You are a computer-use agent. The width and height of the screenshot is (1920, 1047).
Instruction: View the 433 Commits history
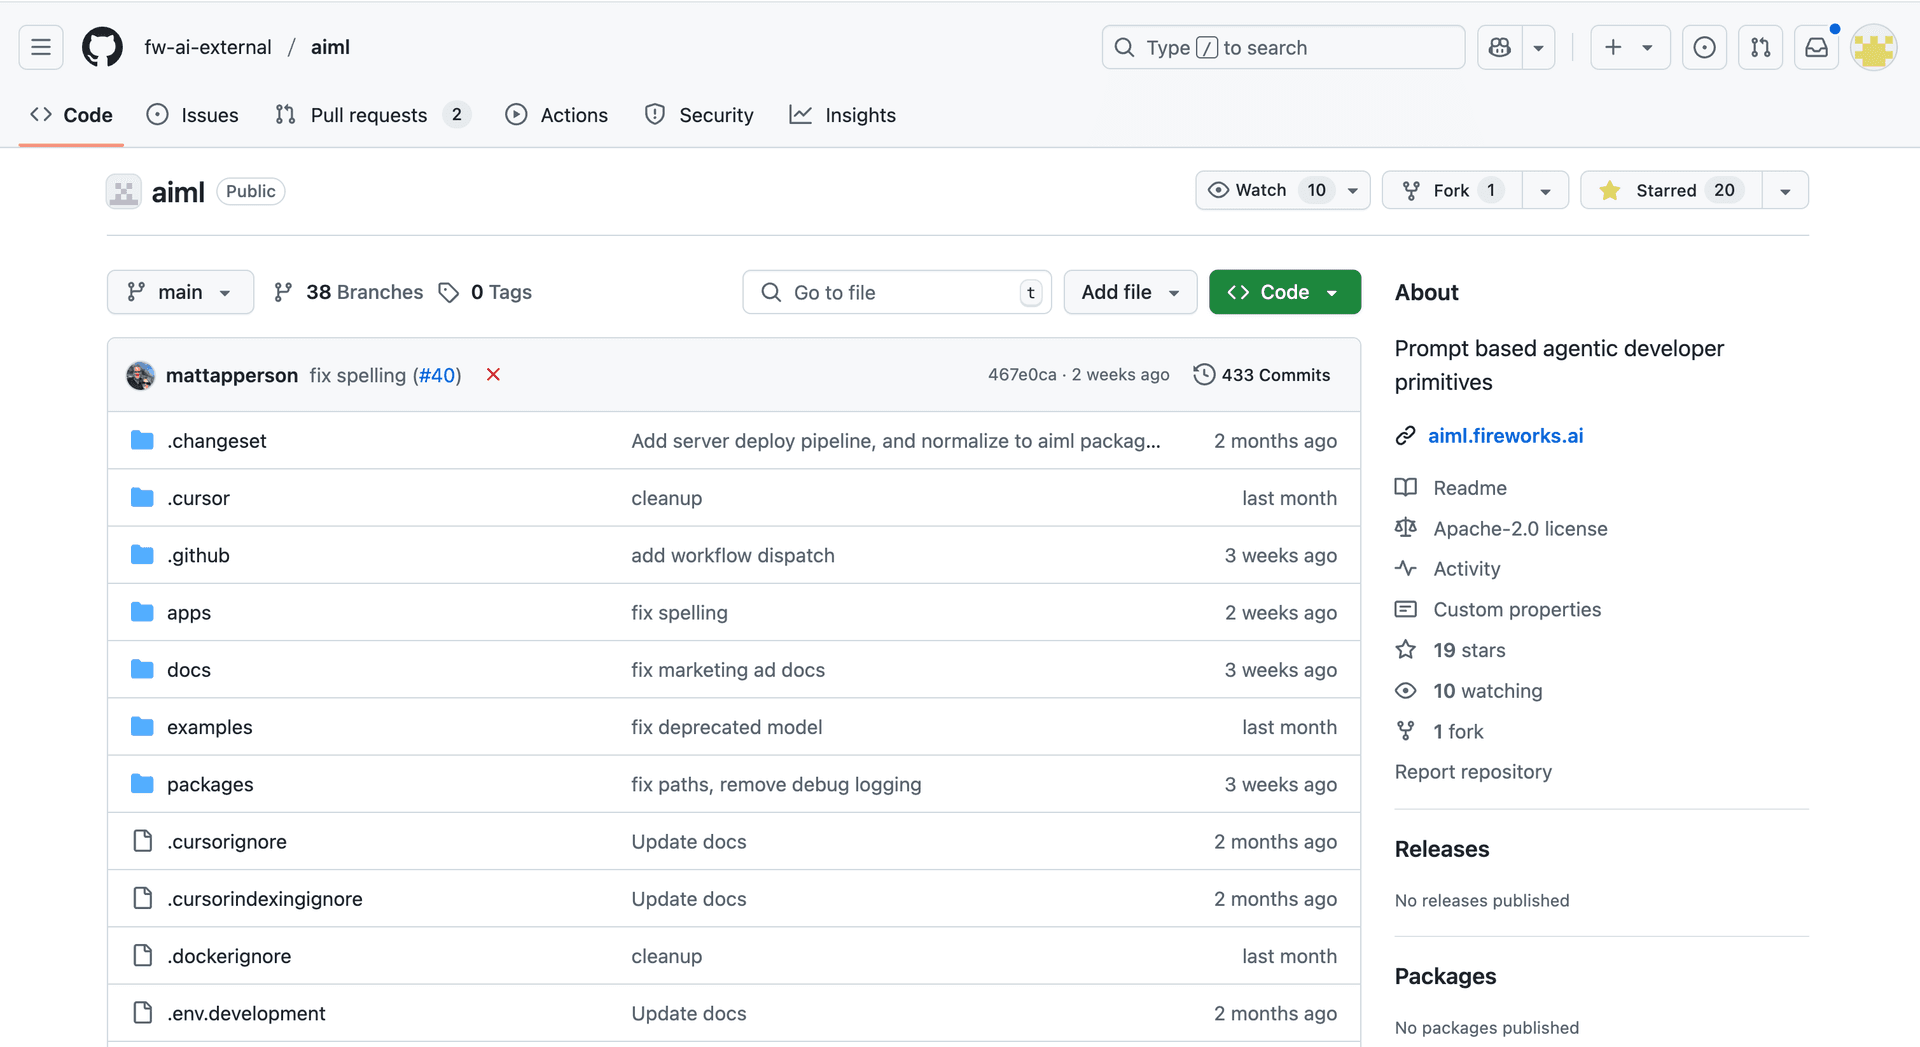[x=1262, y=375]
